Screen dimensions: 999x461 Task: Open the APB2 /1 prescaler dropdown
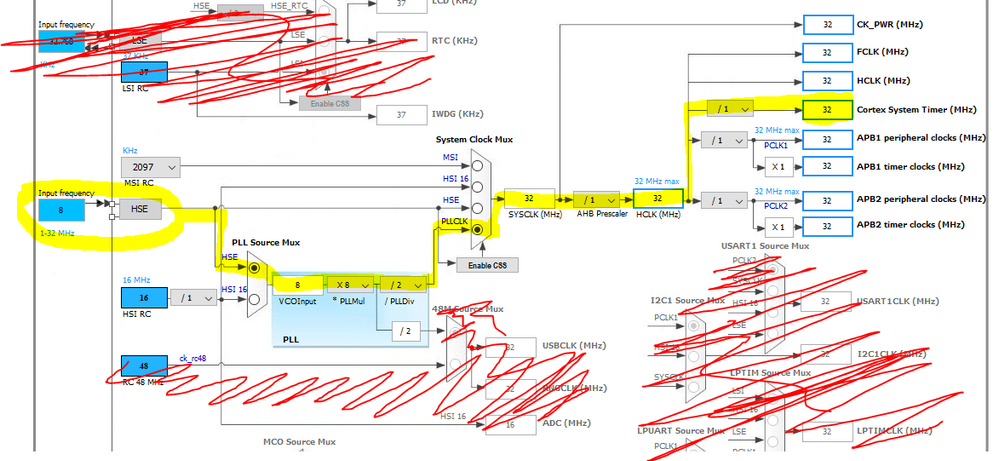(724, 201)
